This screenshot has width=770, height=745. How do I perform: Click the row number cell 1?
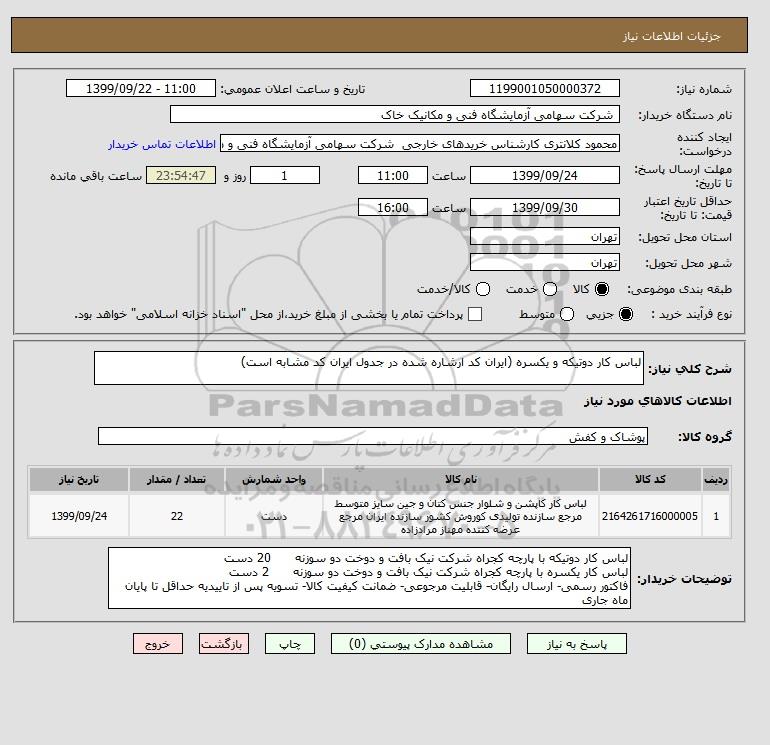716,516
